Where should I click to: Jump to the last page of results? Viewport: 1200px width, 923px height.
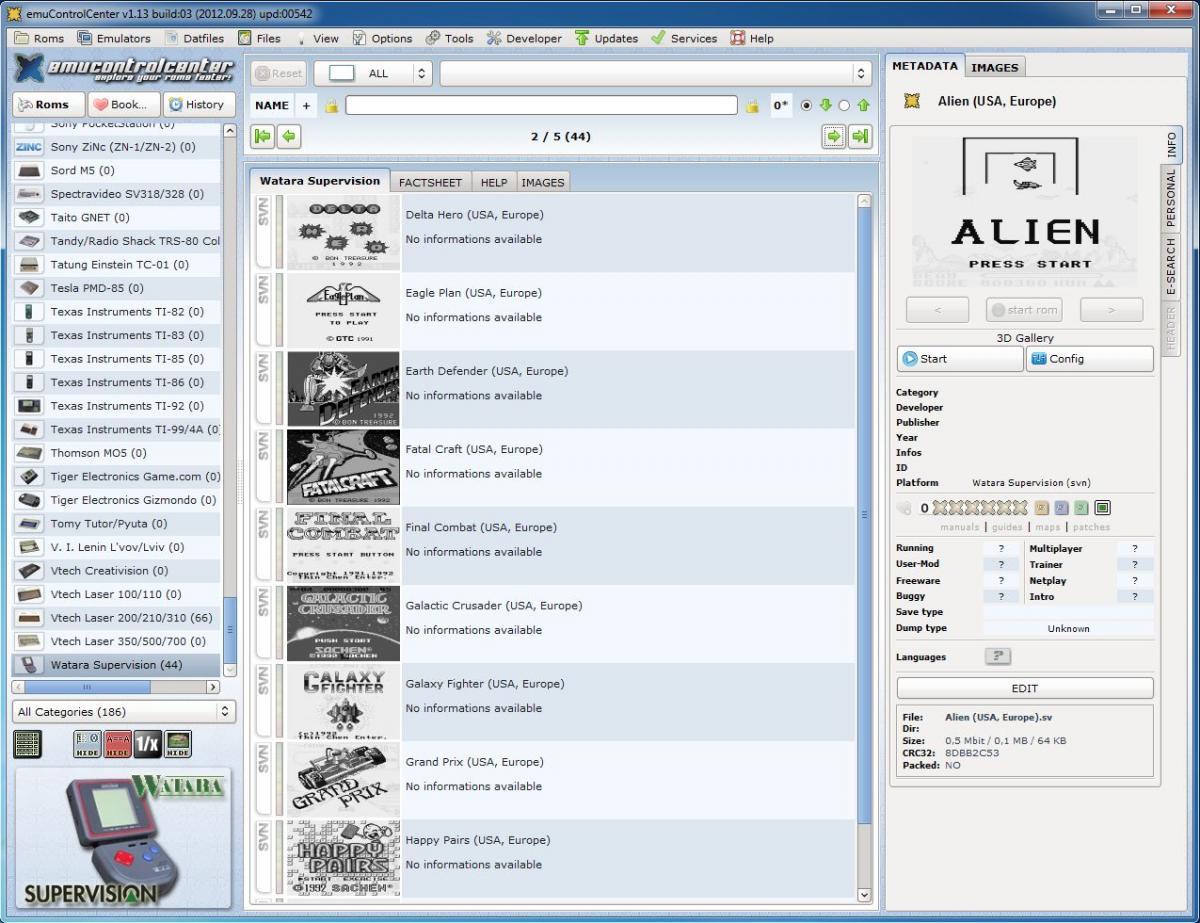pyautogui.click(x=859, y=137)
